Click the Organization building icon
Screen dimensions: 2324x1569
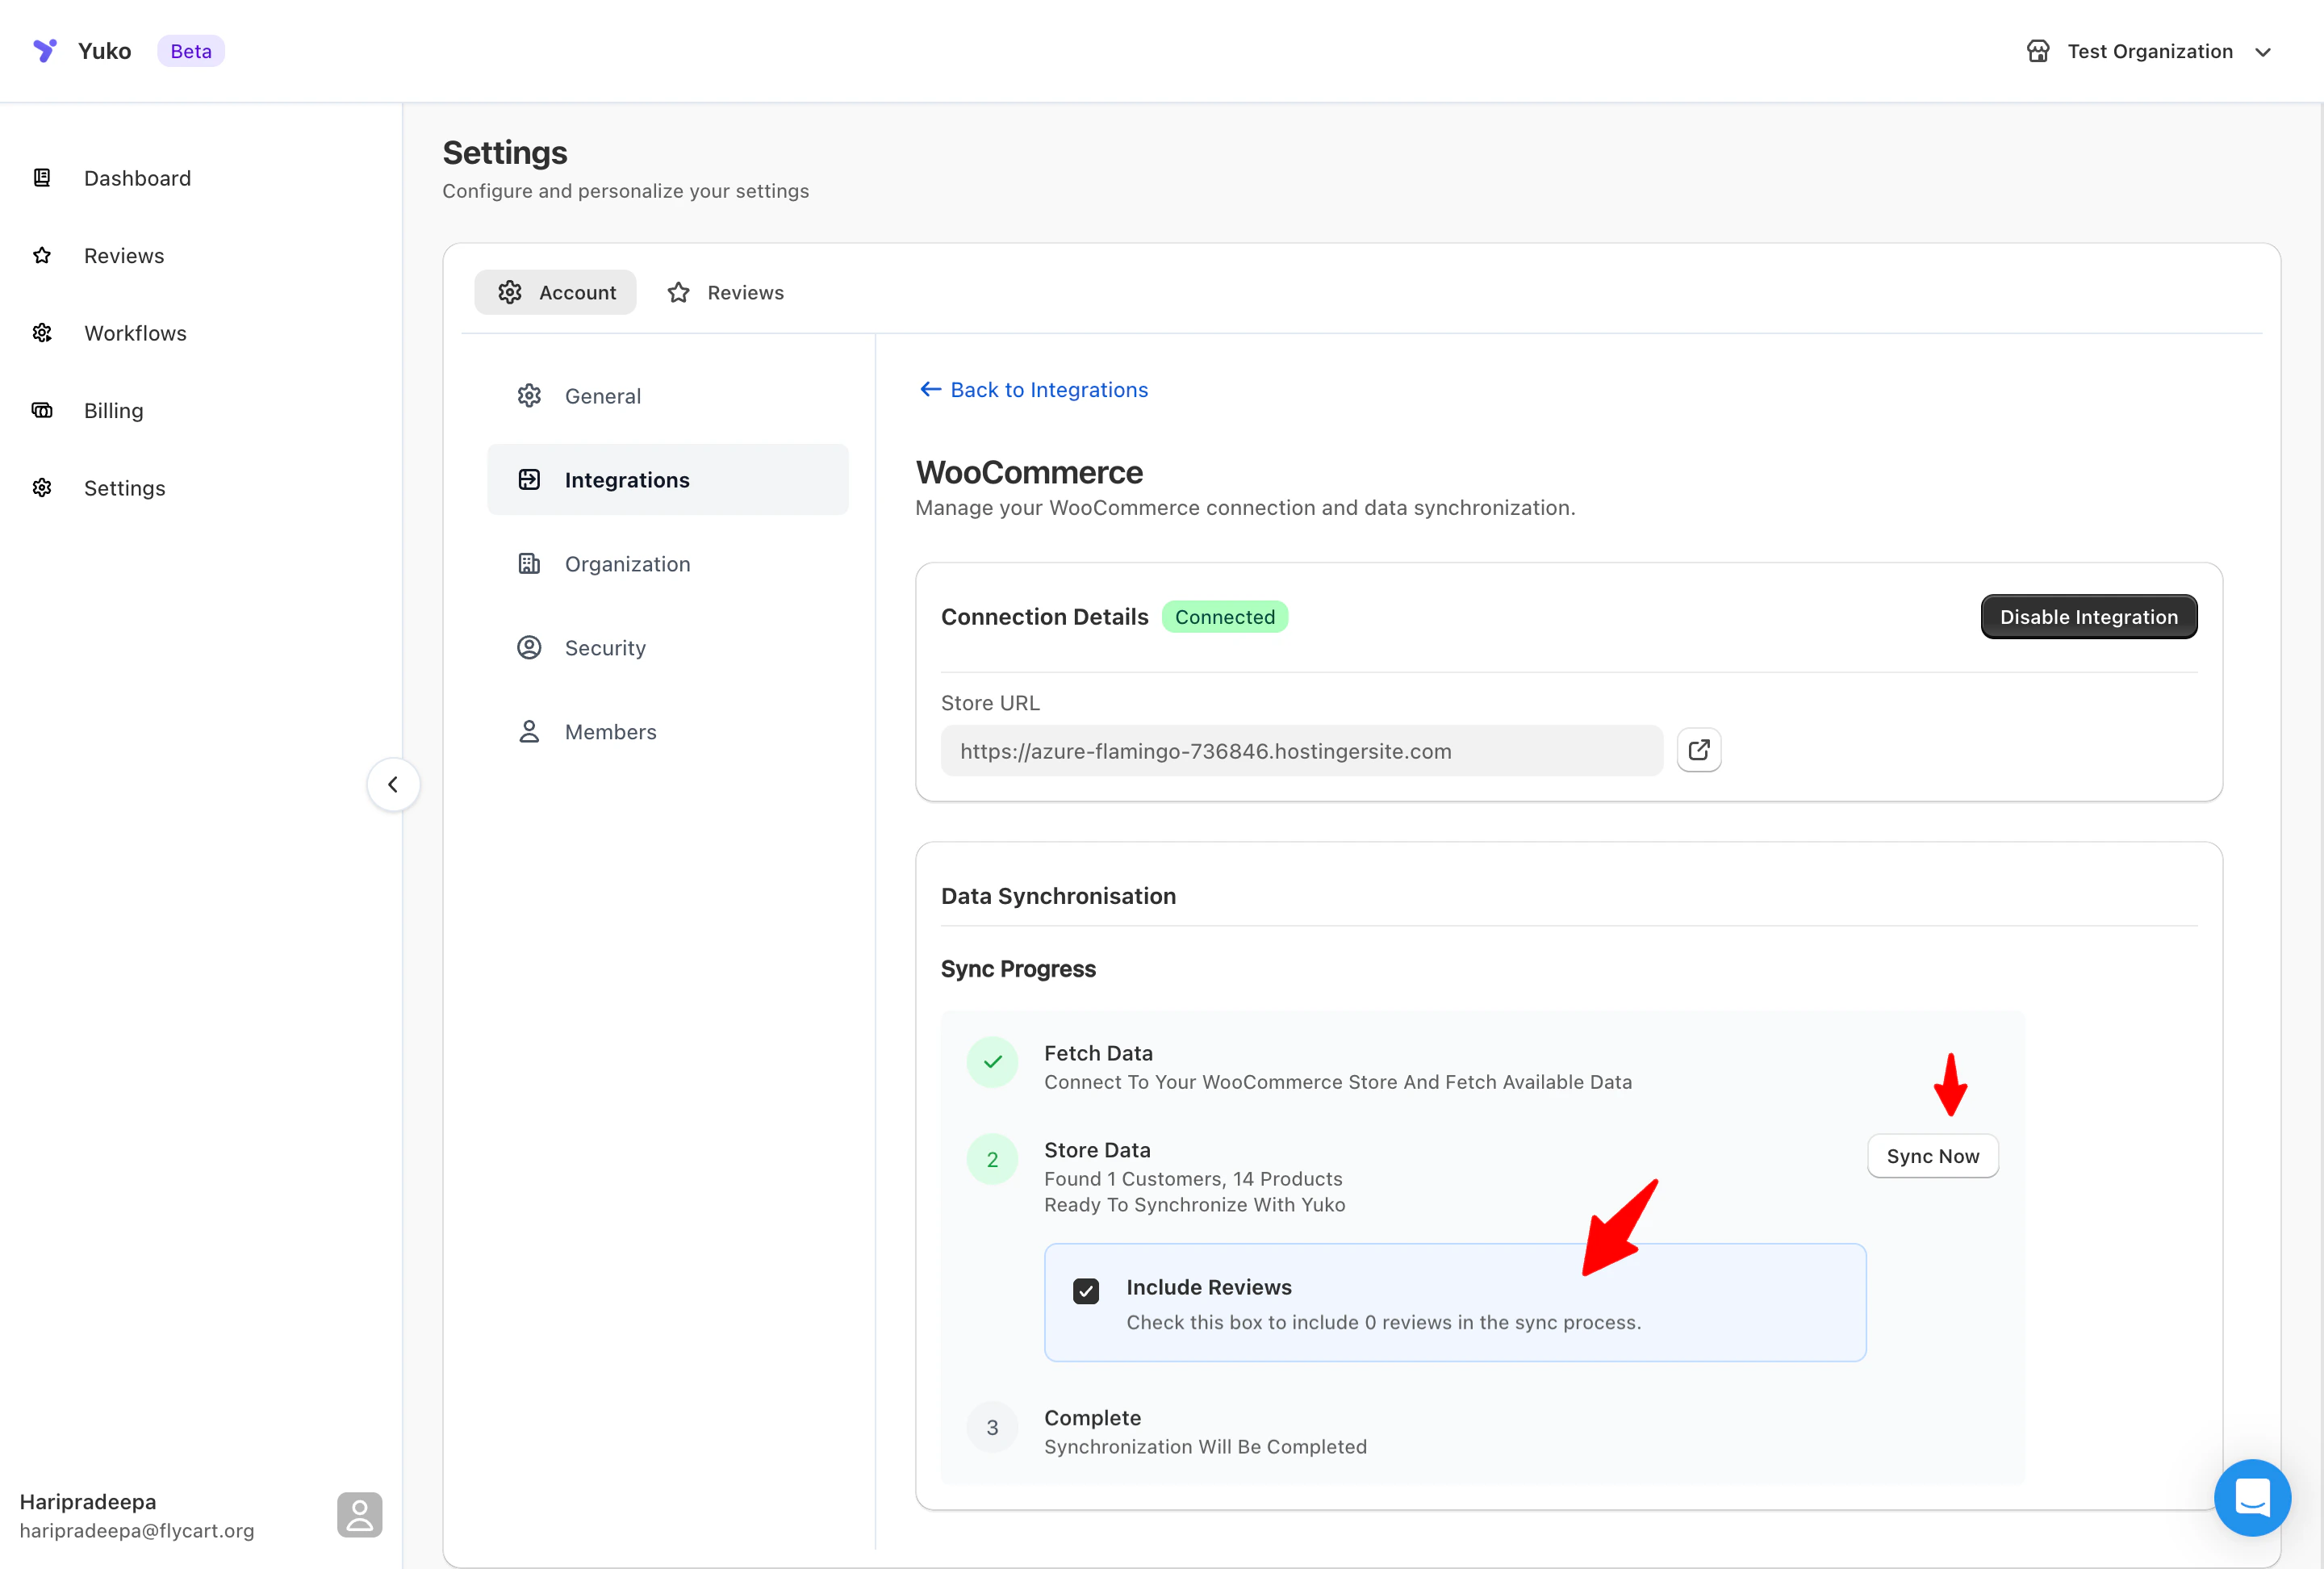[529, 564]
